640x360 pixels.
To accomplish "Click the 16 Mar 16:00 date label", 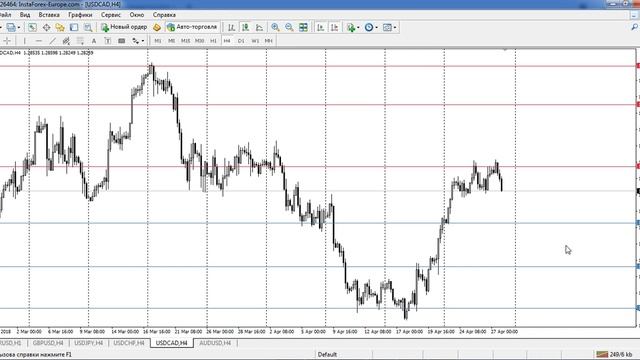I will coord(156,331).
